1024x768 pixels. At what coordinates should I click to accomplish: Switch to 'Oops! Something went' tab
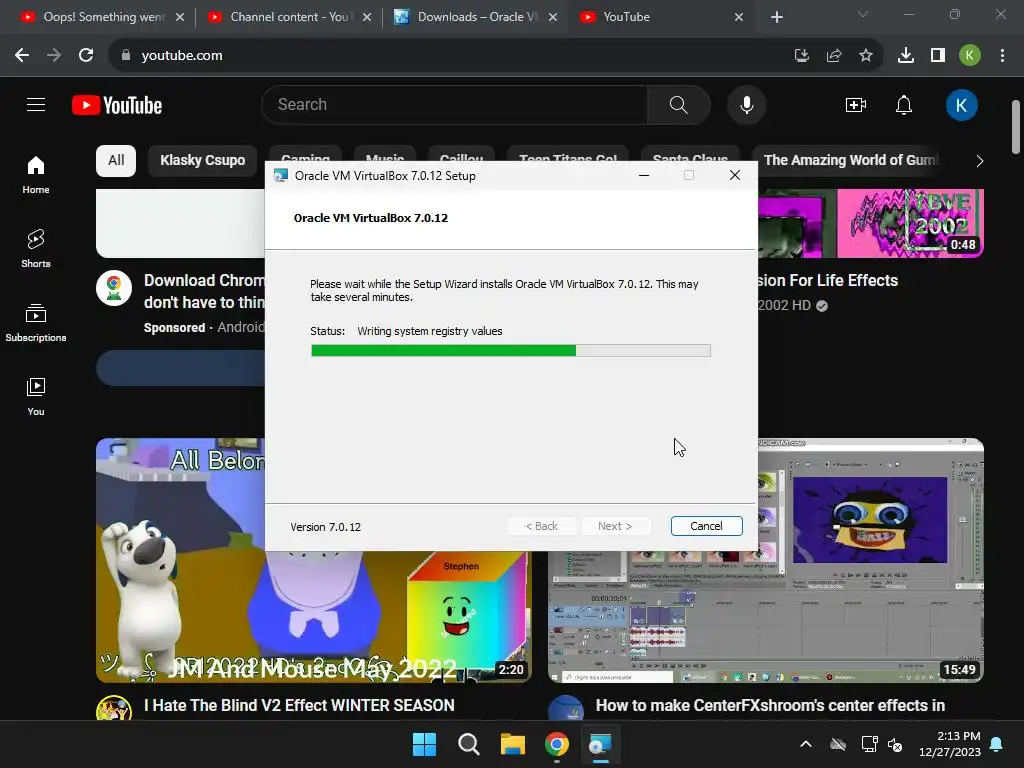click(103, 17)
